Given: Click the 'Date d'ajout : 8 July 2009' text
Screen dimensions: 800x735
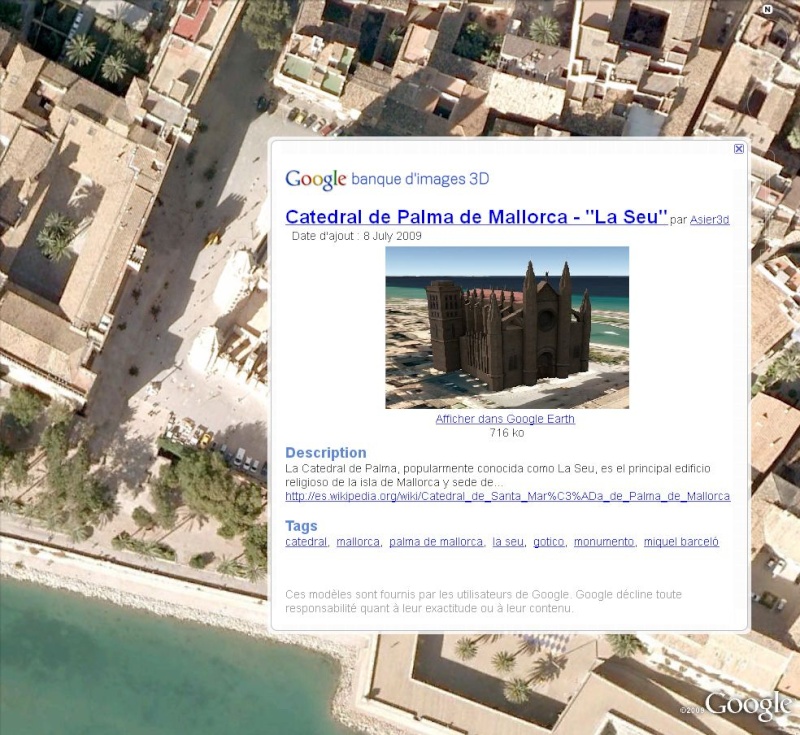Looking at the screenshot, I should (357, 236).
